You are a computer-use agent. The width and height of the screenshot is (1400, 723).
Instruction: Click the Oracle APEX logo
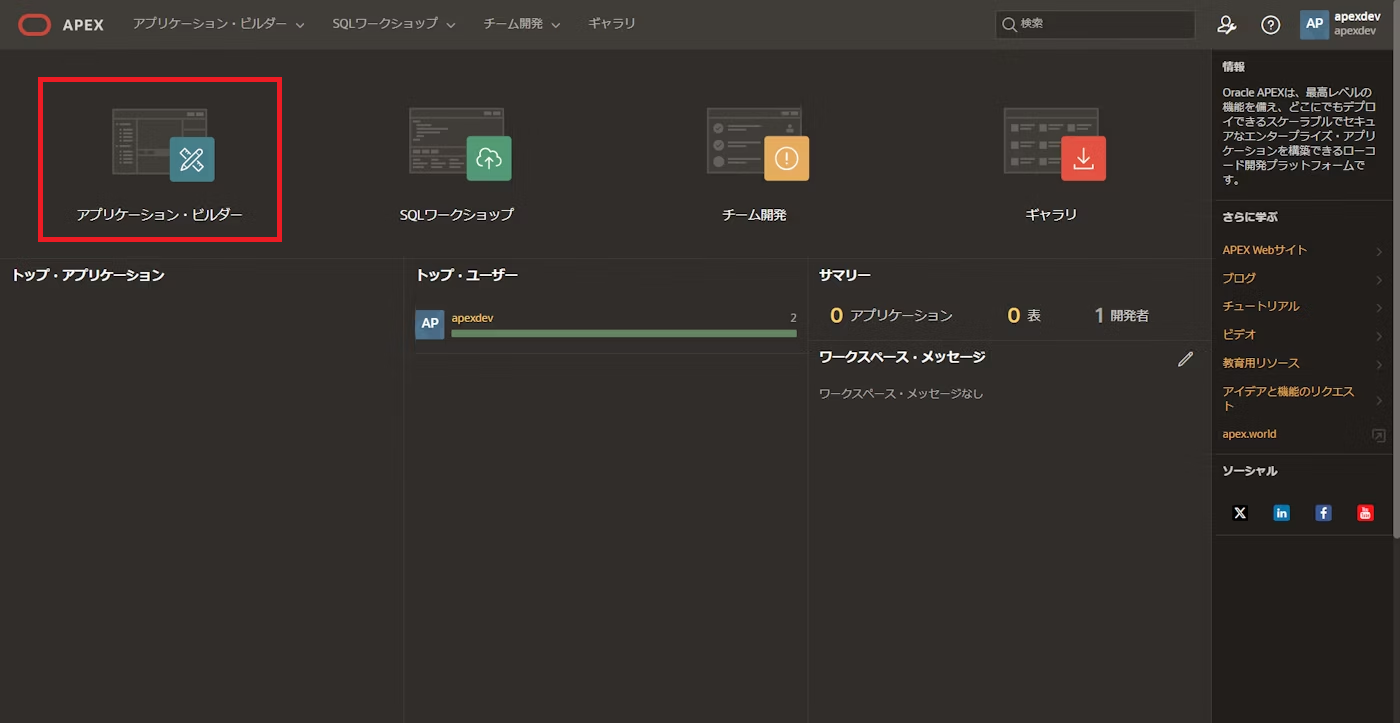(61, 25)
